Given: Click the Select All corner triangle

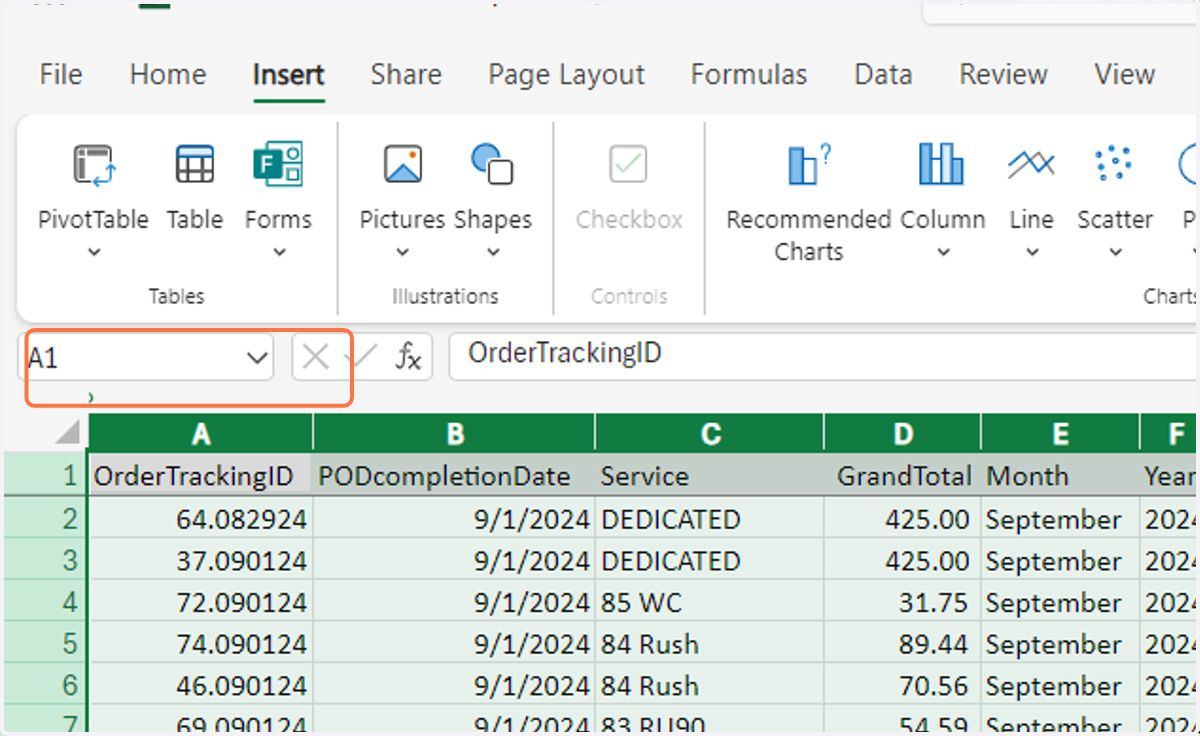Looking at the screenshot, I should coord(68,432).
